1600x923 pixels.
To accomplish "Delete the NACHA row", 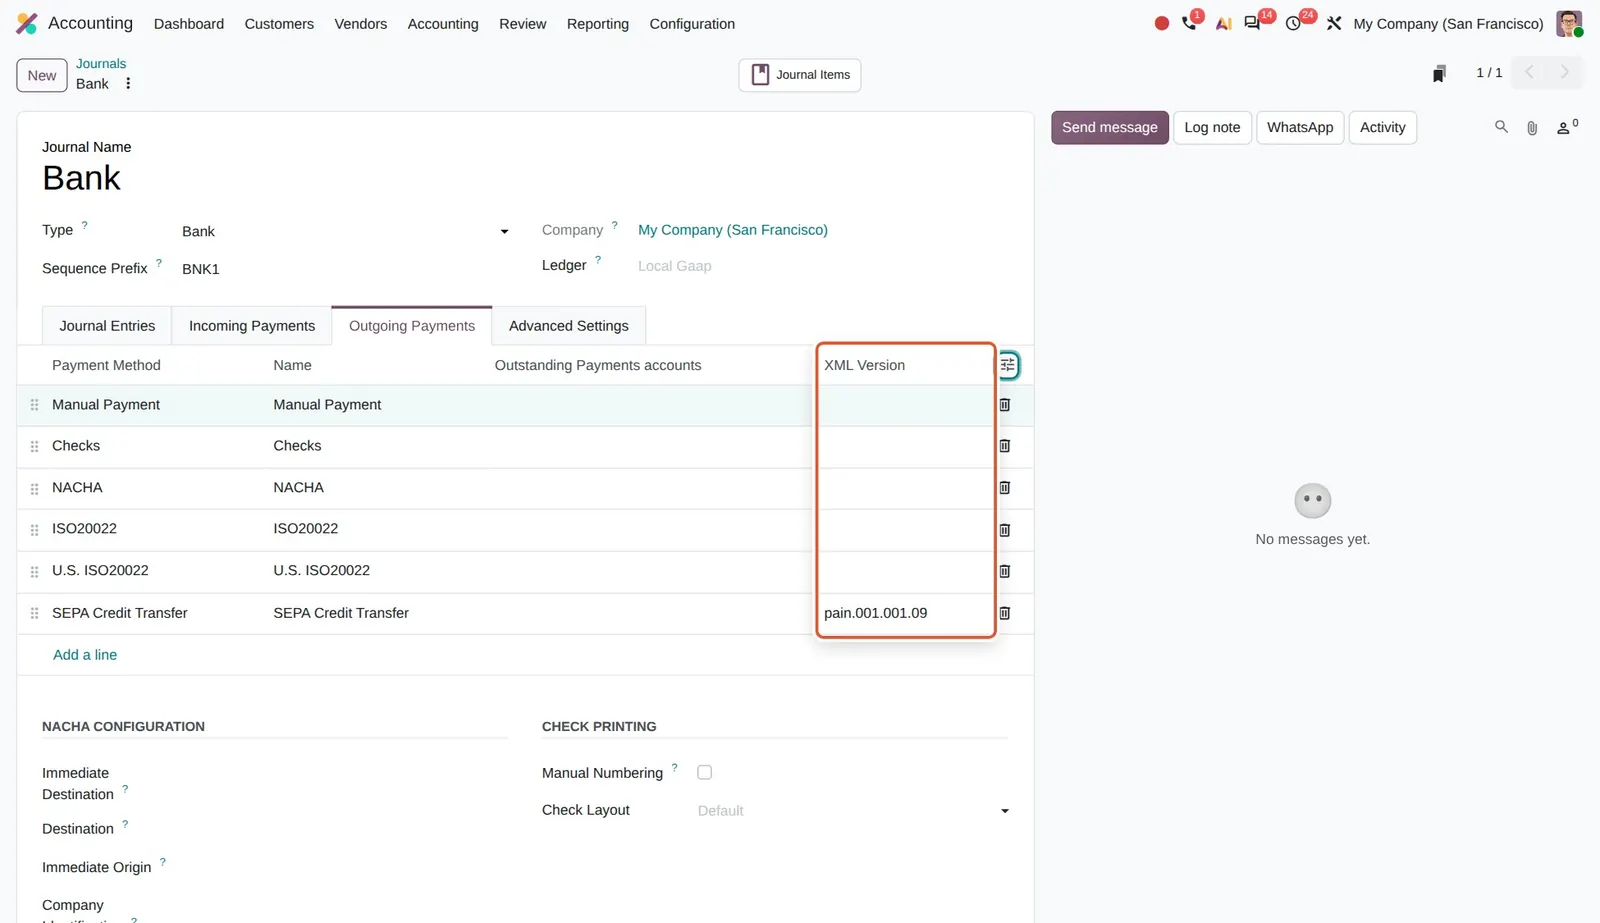I will point(1005,488).
